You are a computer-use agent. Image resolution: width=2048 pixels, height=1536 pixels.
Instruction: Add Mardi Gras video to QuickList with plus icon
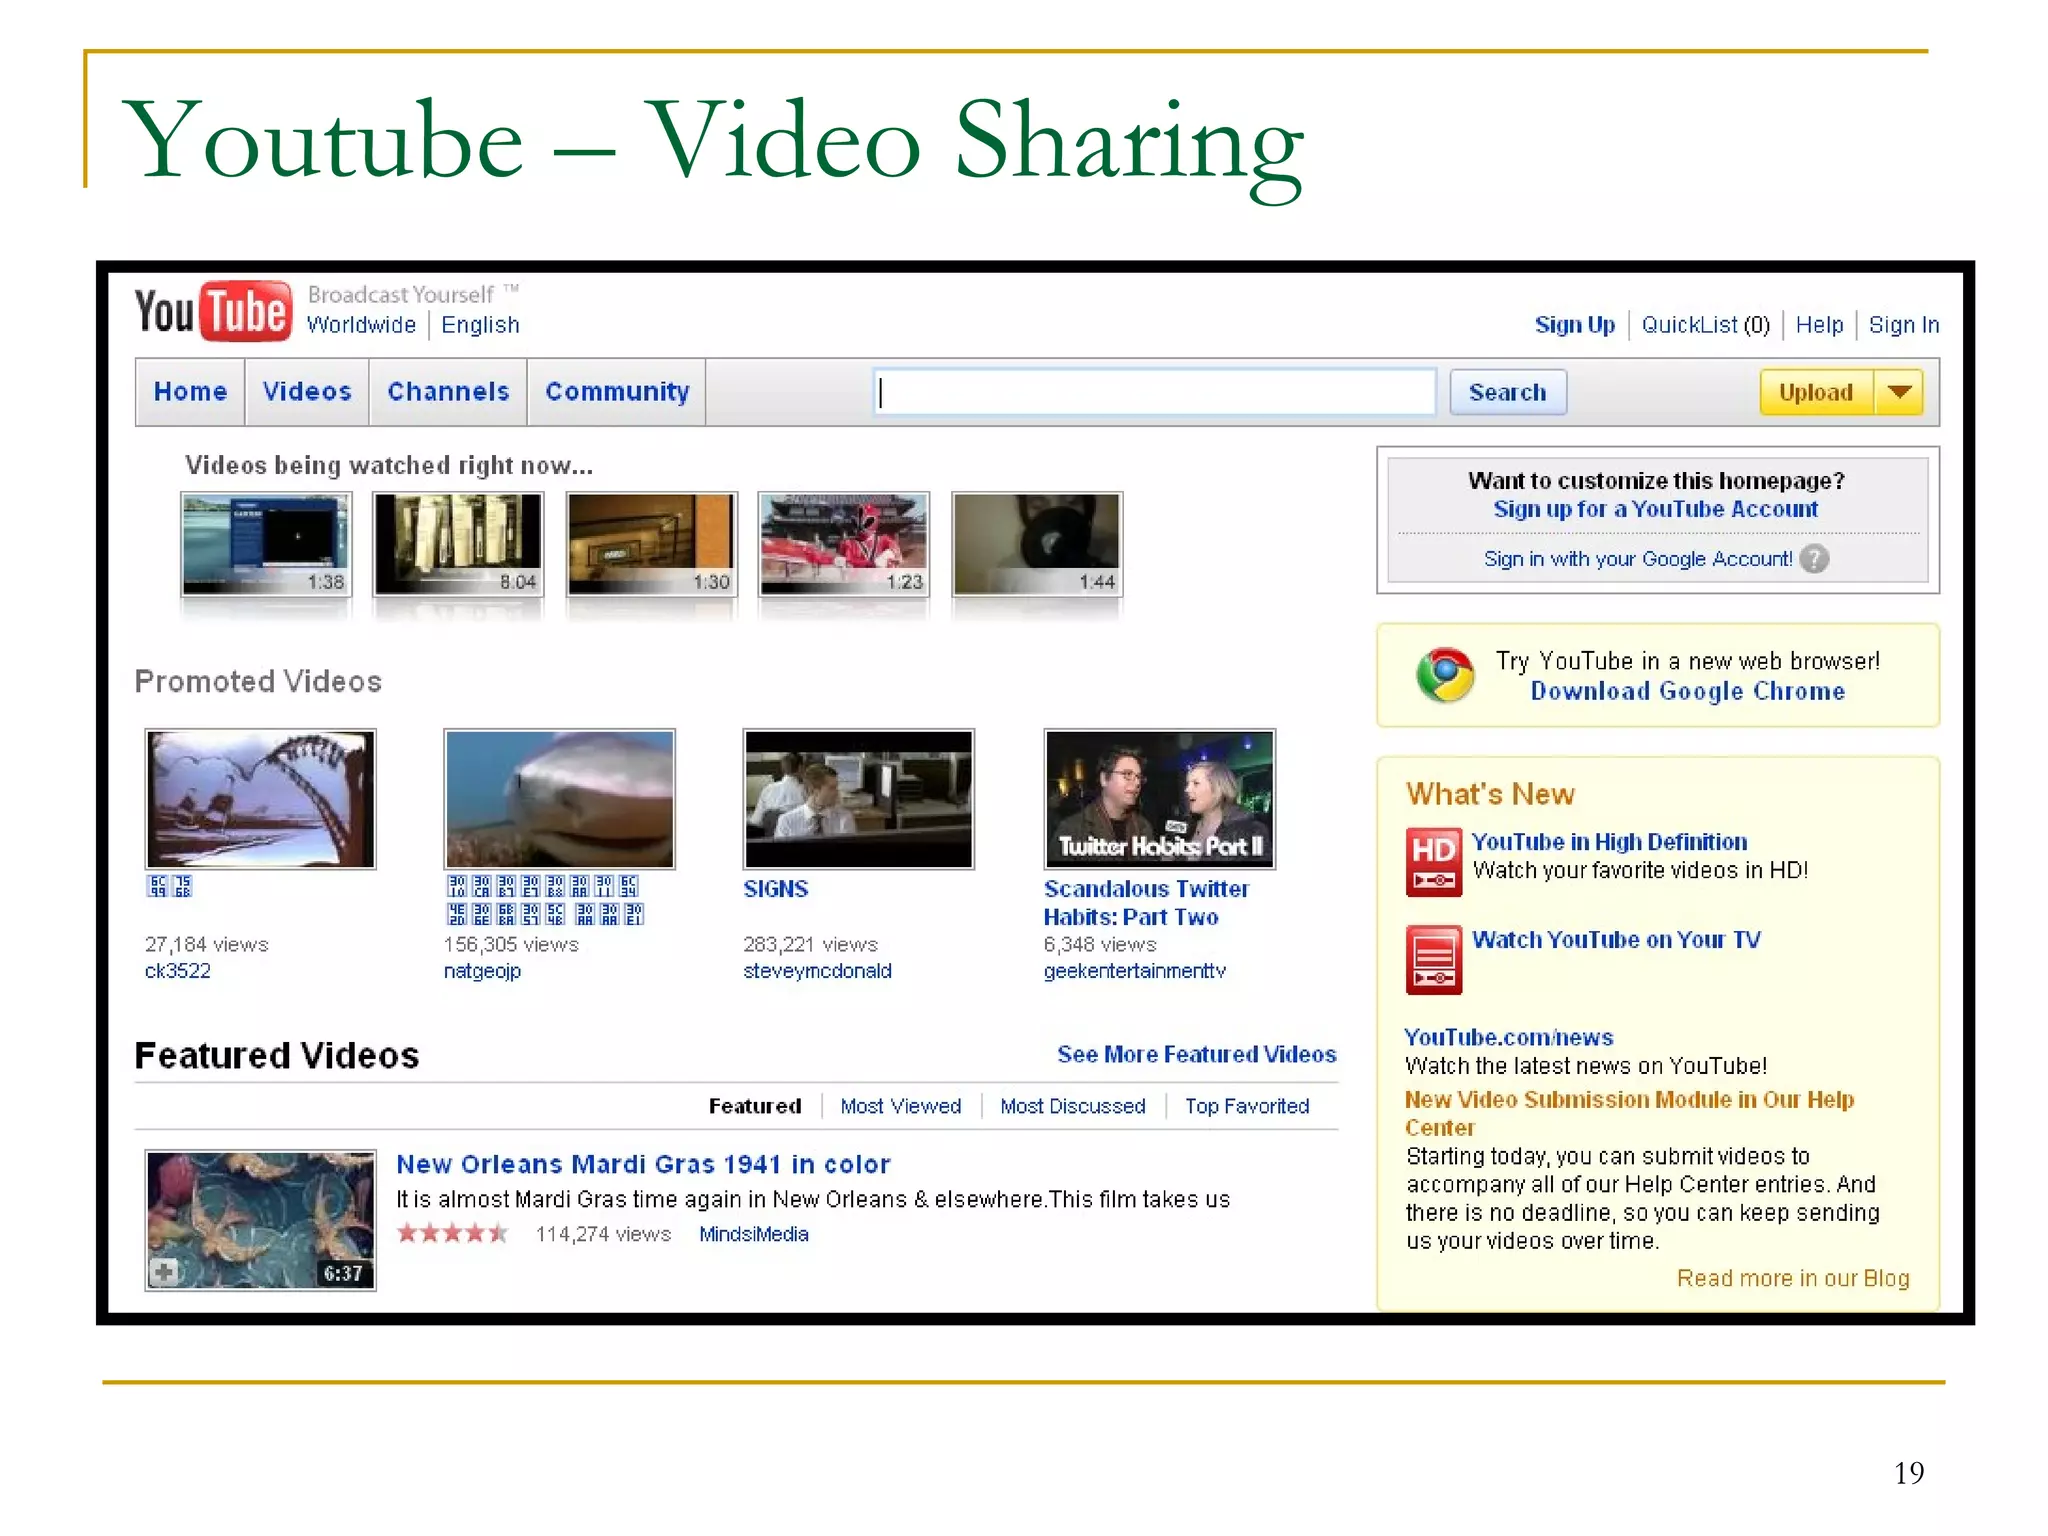(164, 1272)
